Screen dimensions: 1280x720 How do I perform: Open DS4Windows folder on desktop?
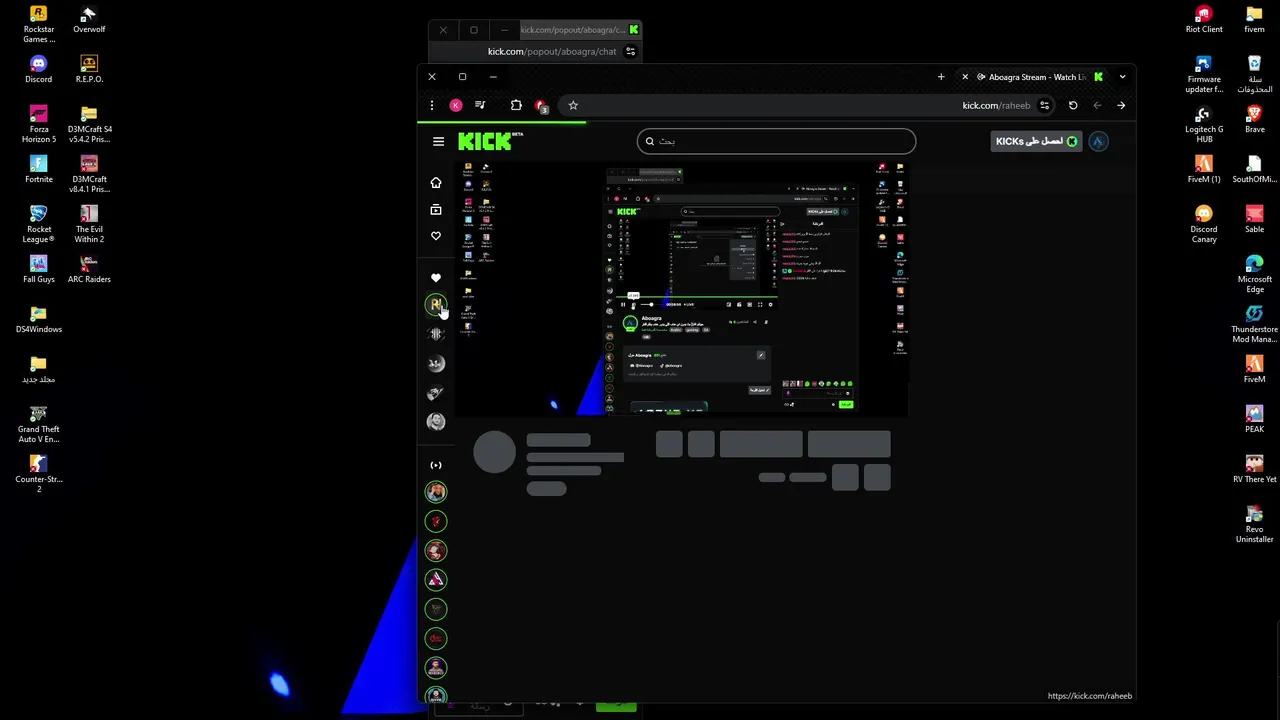pos(39,320)
